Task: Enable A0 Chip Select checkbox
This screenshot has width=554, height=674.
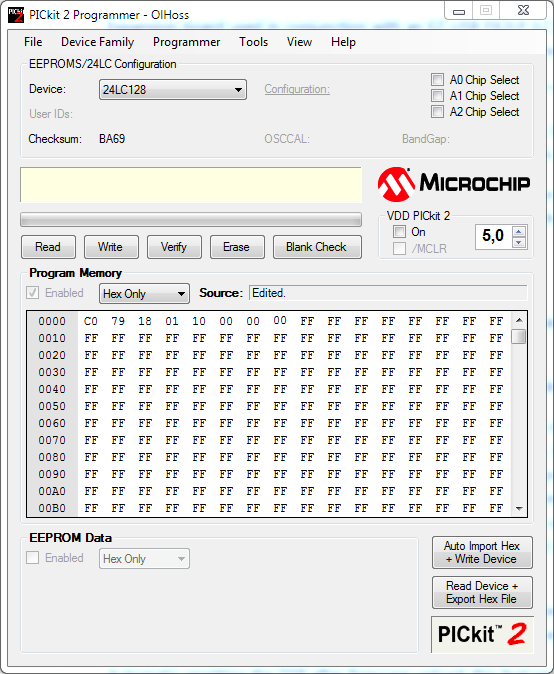Action: pyautogui.click(x=438, y=80)
